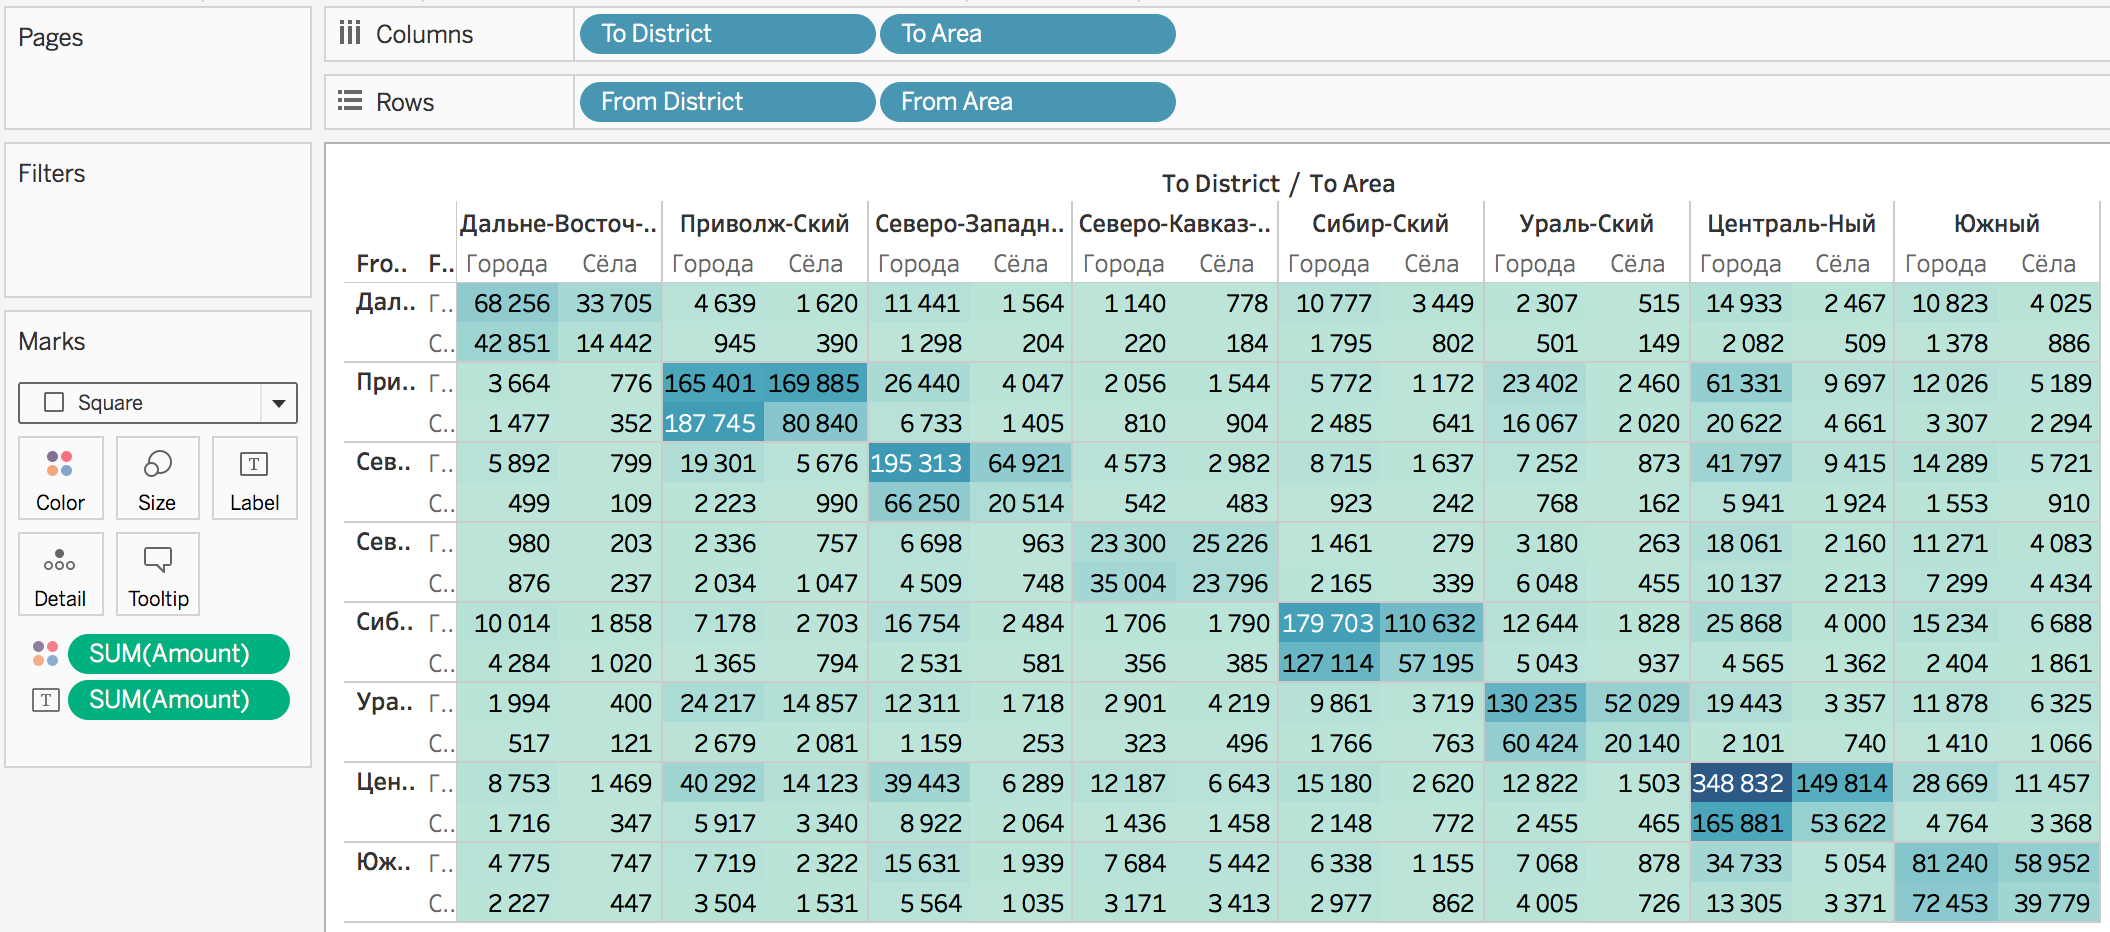Click the label SUM(Amount) pill

pos(179,700)
